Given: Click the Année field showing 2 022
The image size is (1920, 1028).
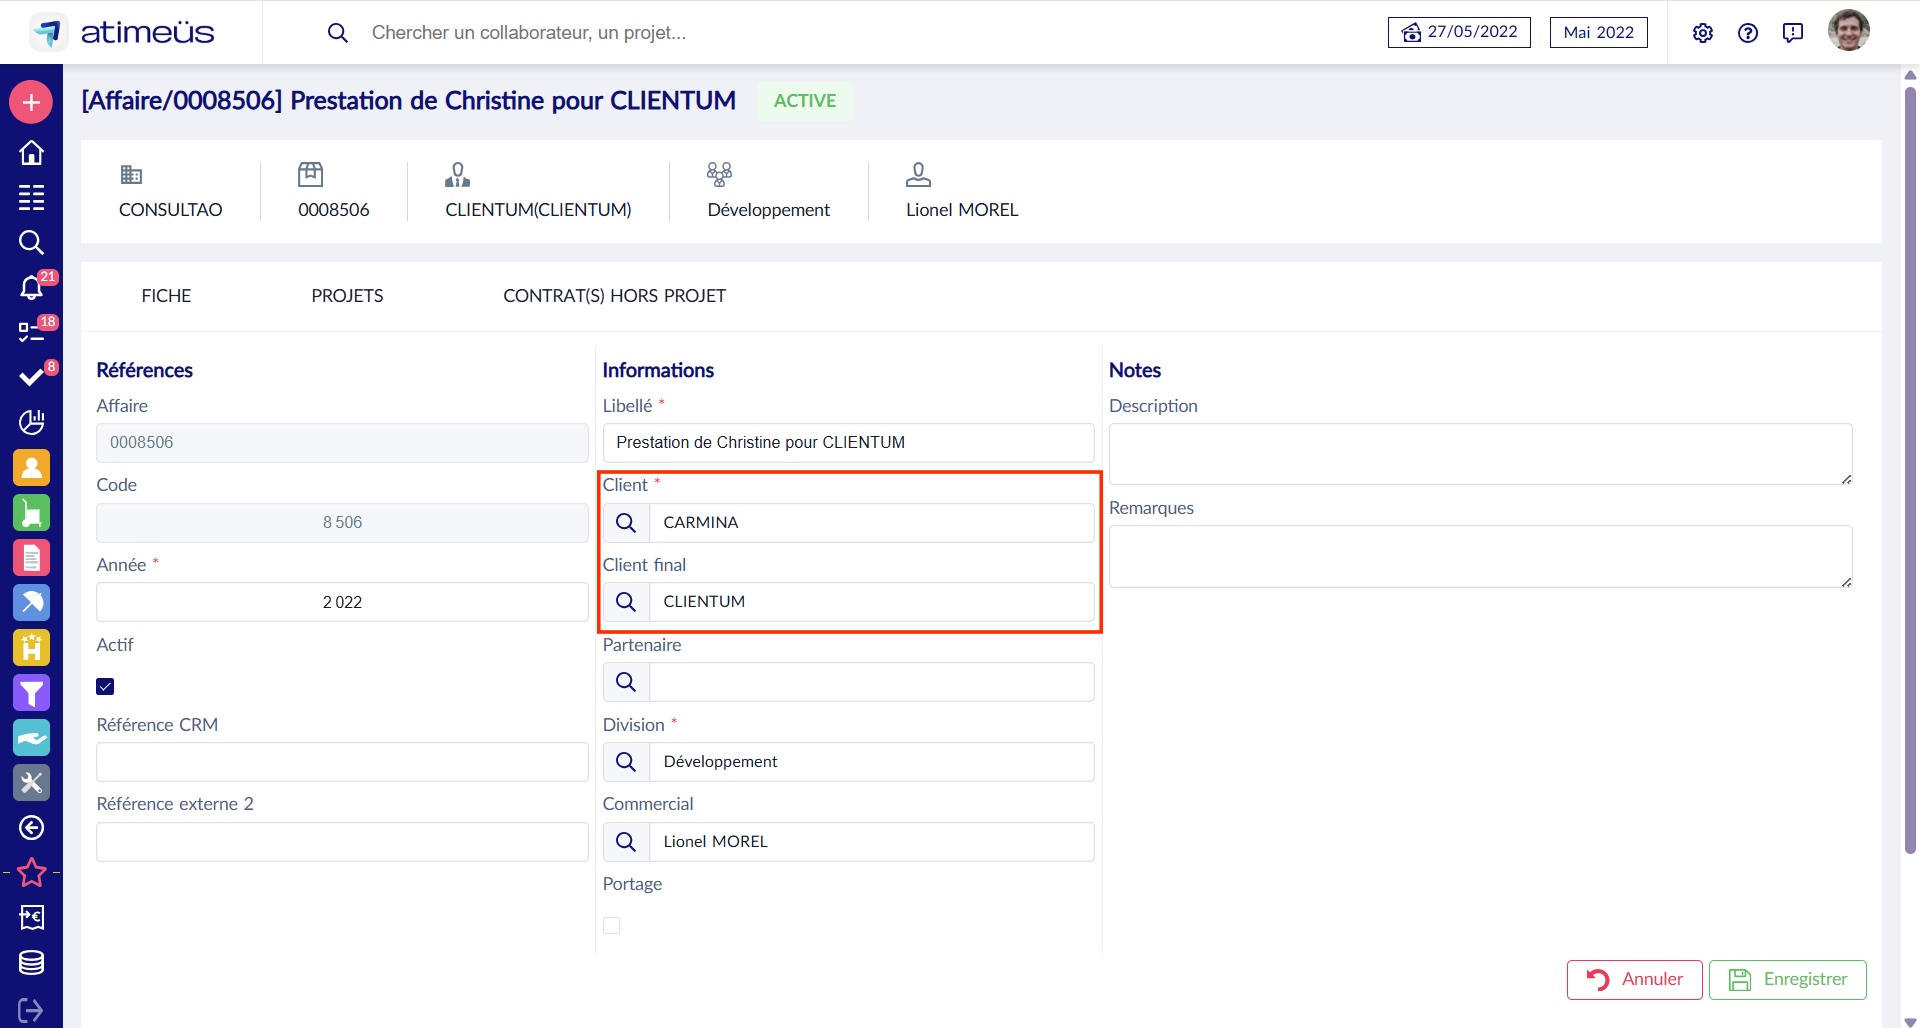Looking at the screenshot, I should (x=342, y=602).
